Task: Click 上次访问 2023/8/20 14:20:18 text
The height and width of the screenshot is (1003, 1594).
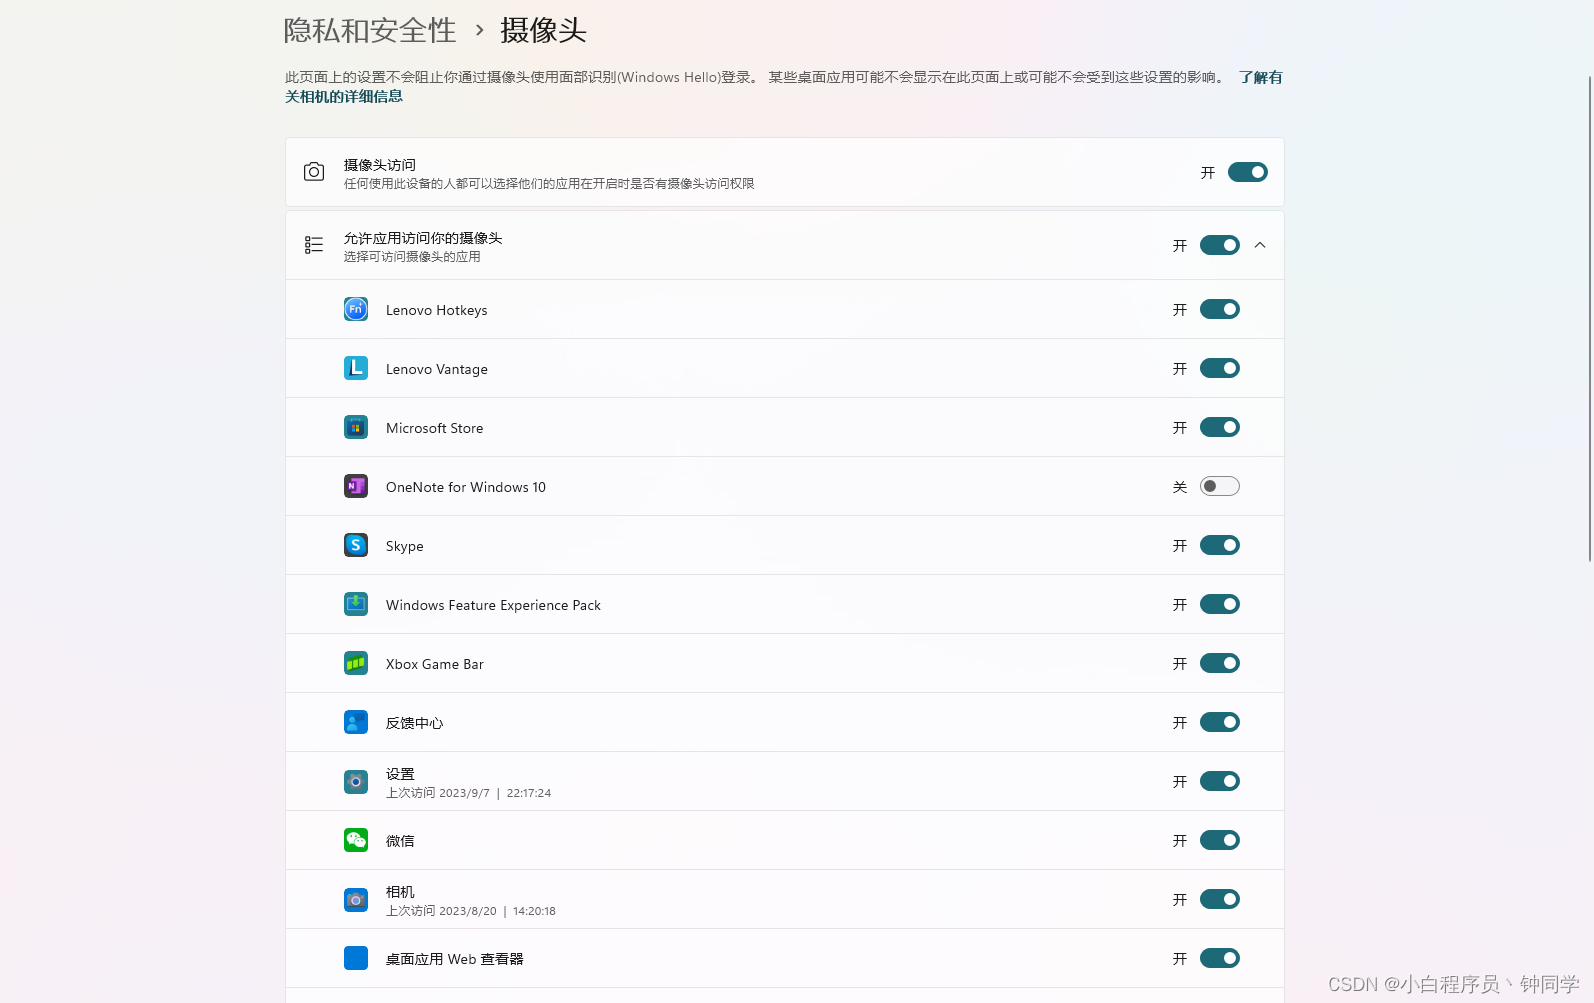Action: [471, 911]
